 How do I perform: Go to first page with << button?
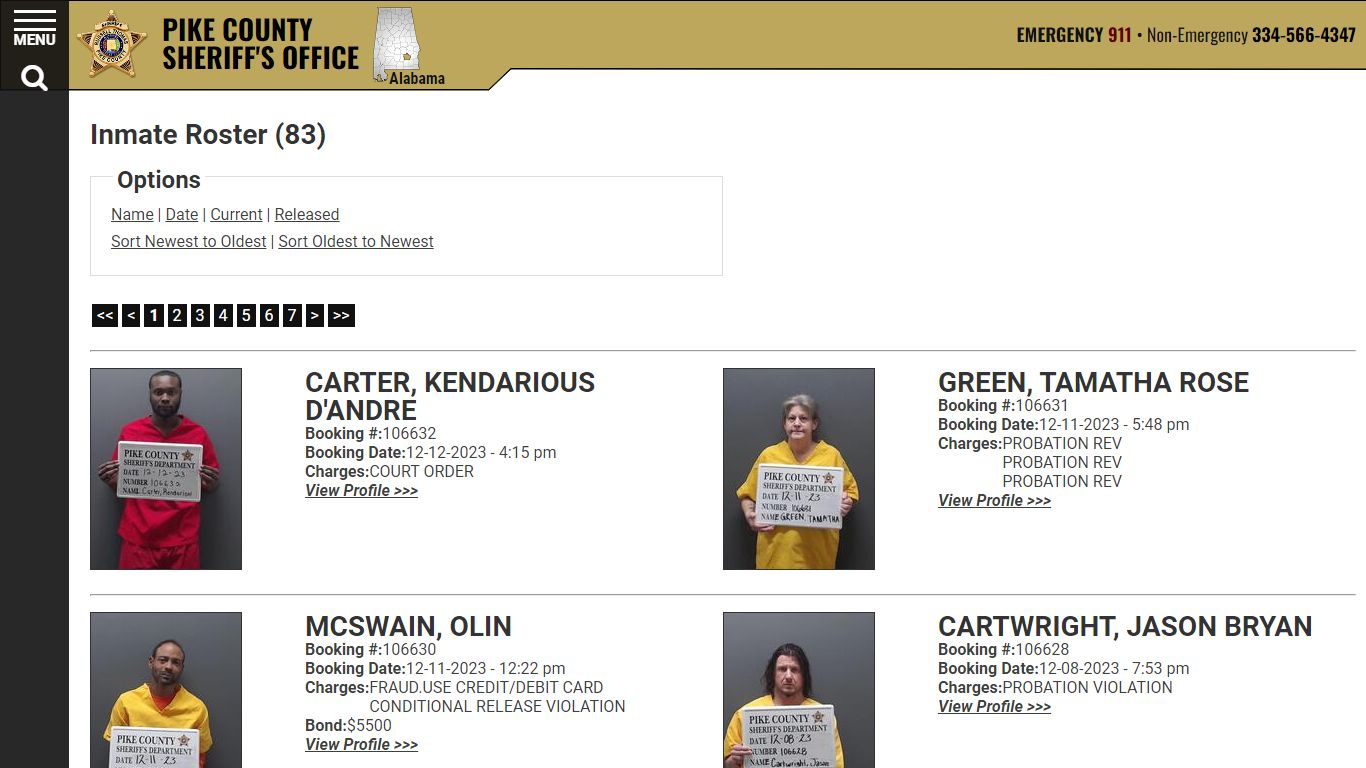pos(105,316)
